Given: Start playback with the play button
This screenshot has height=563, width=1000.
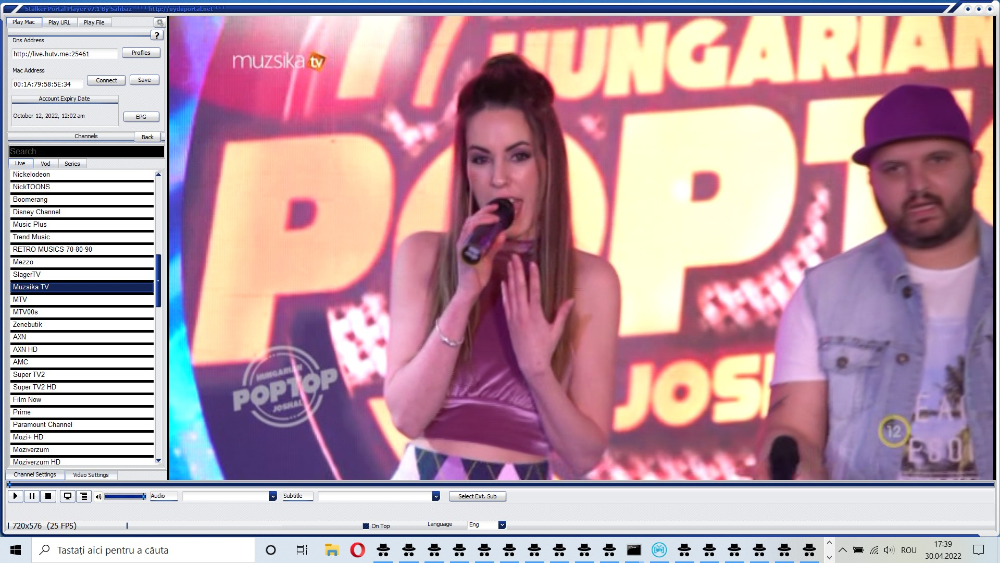Looking at the screenshot, I should (x=15, y=496).
